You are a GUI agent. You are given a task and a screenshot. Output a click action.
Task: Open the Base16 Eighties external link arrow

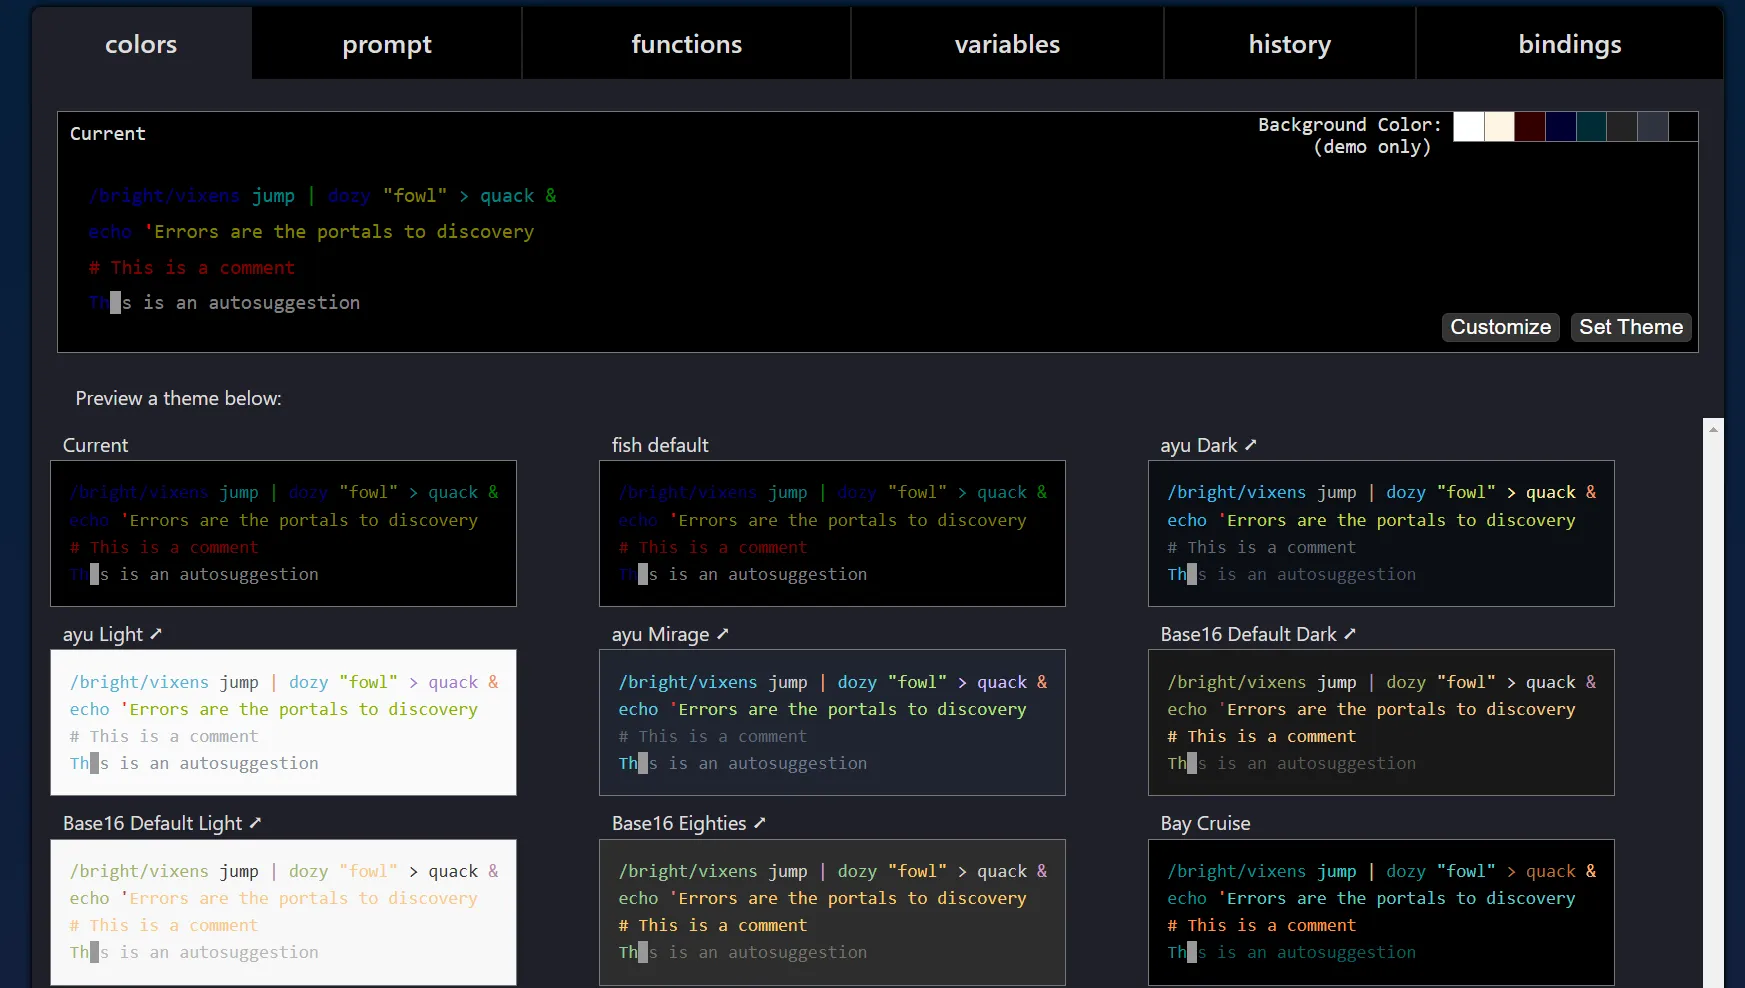click(x=759, y=823)
